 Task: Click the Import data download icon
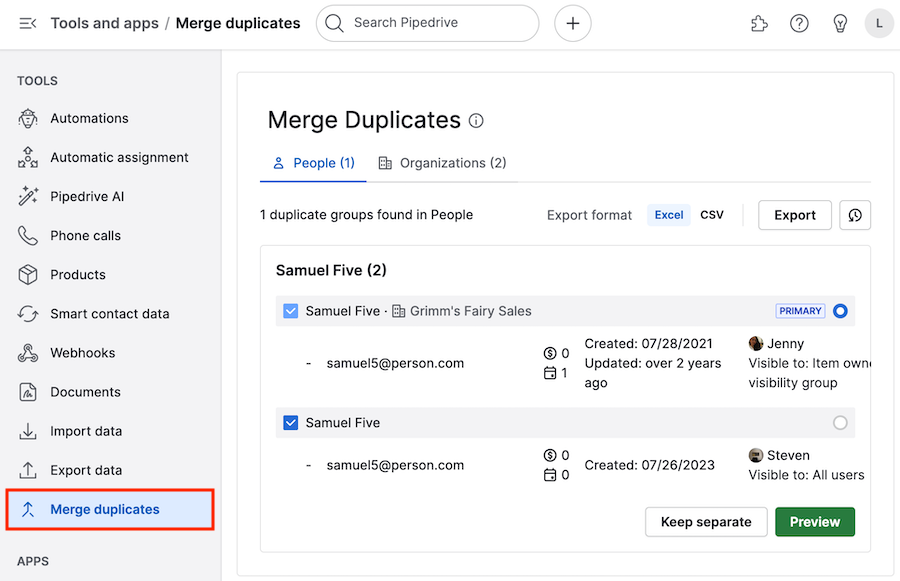pos(28,431)
